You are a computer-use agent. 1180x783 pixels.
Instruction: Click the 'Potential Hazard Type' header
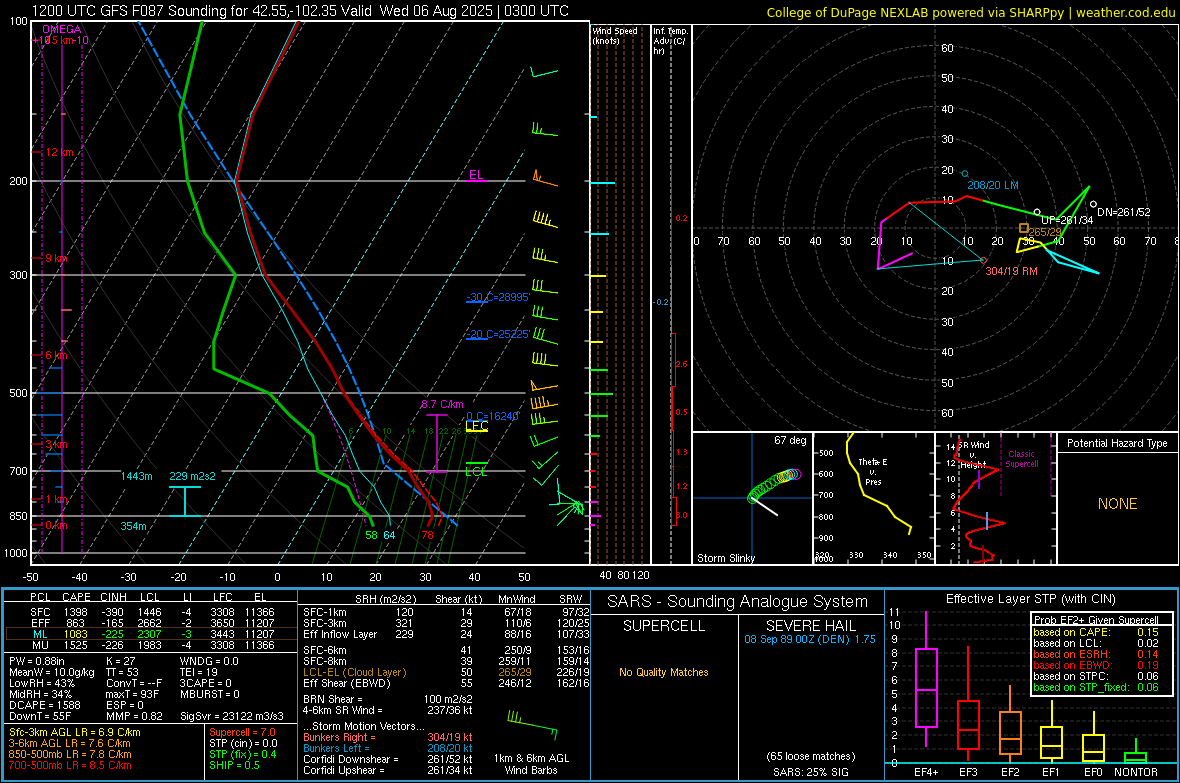coord(1117,443)
